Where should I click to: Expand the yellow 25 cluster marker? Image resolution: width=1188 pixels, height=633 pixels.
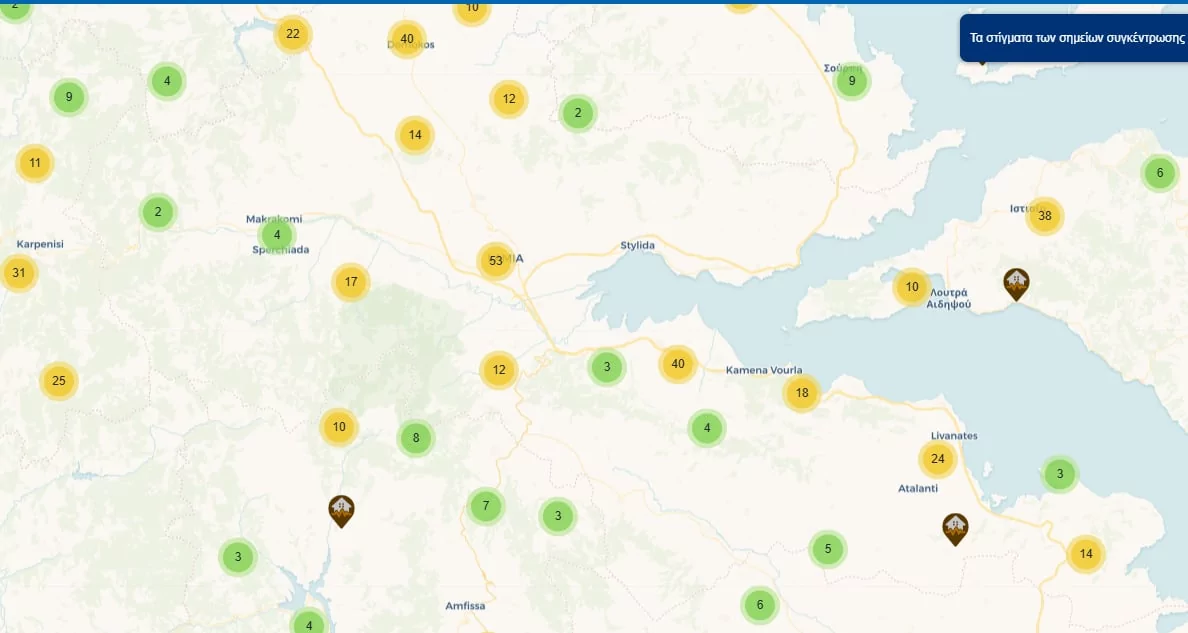(58, 381)
